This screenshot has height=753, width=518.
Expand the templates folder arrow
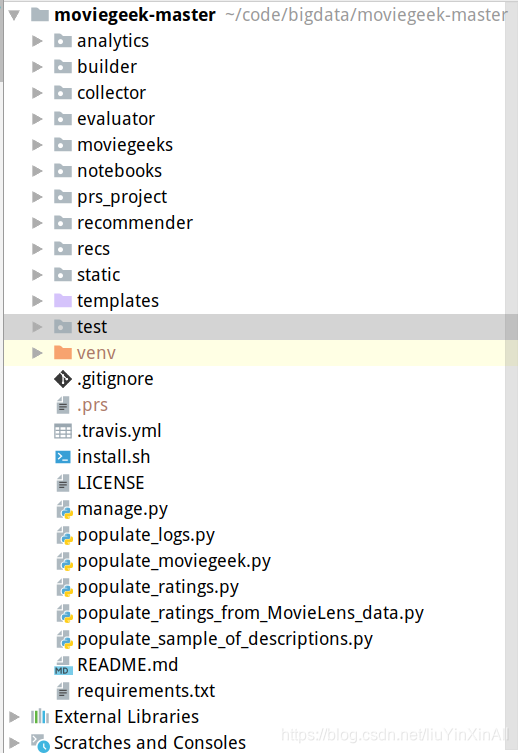click(x=37, y=301)
